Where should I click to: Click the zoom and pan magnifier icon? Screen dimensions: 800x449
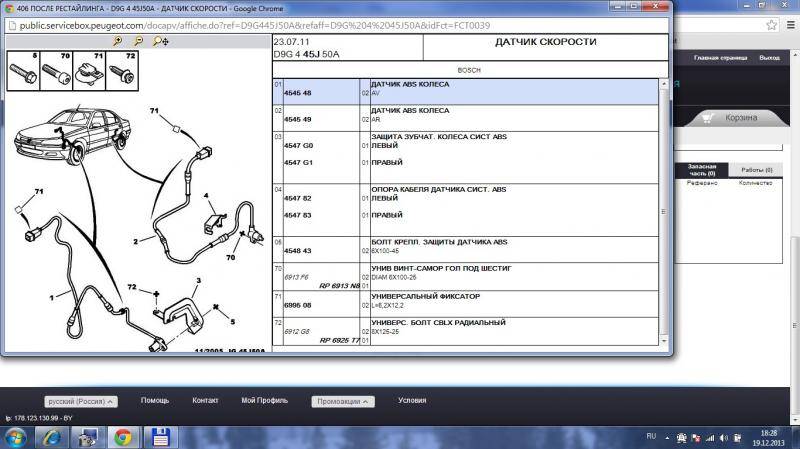coord(160,41)
